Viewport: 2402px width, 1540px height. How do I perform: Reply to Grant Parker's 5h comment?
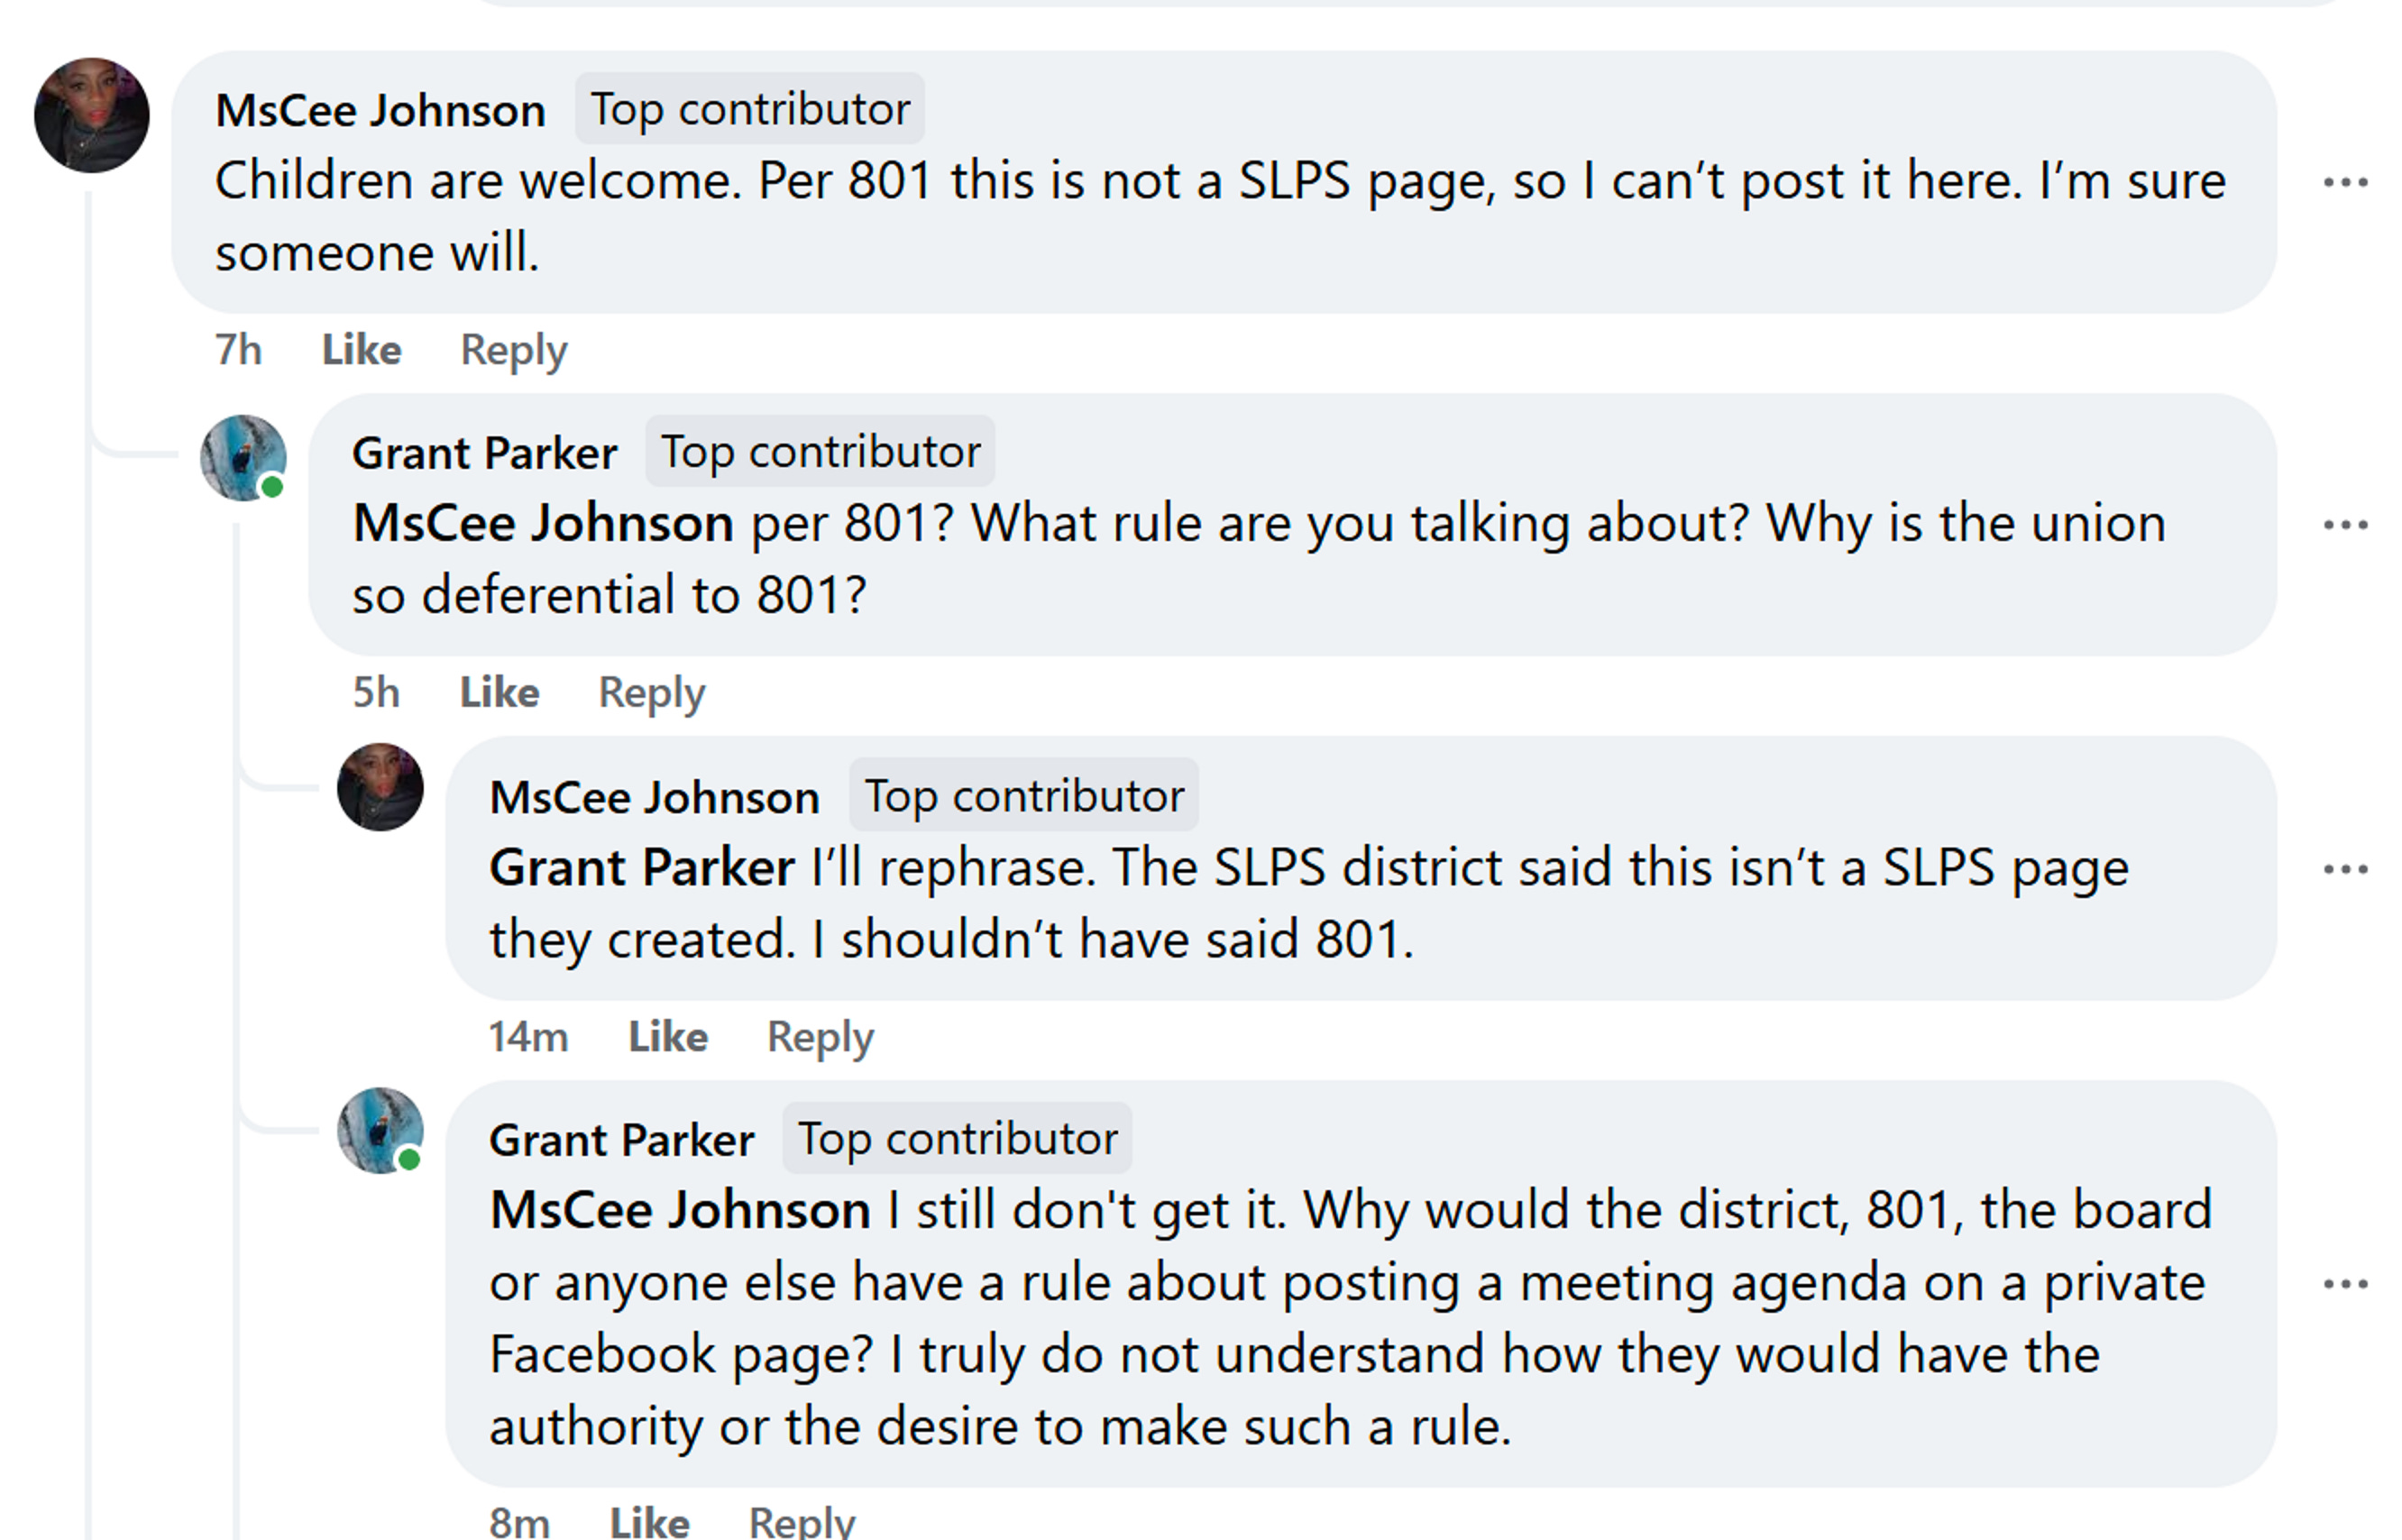[x=651, y=693]
